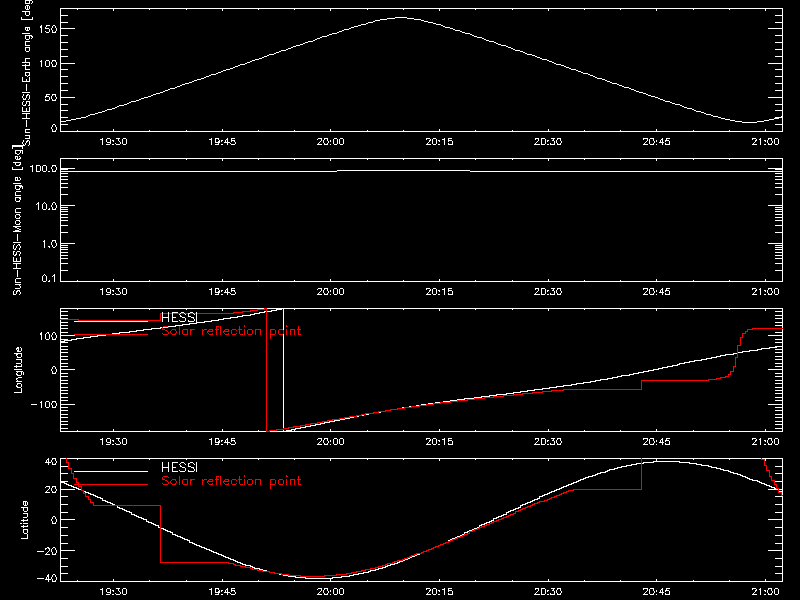This screenshot has height=600, width=800.
Task: Click the -40 tick on the Latitude axis
Action: (x=47, y=578)
